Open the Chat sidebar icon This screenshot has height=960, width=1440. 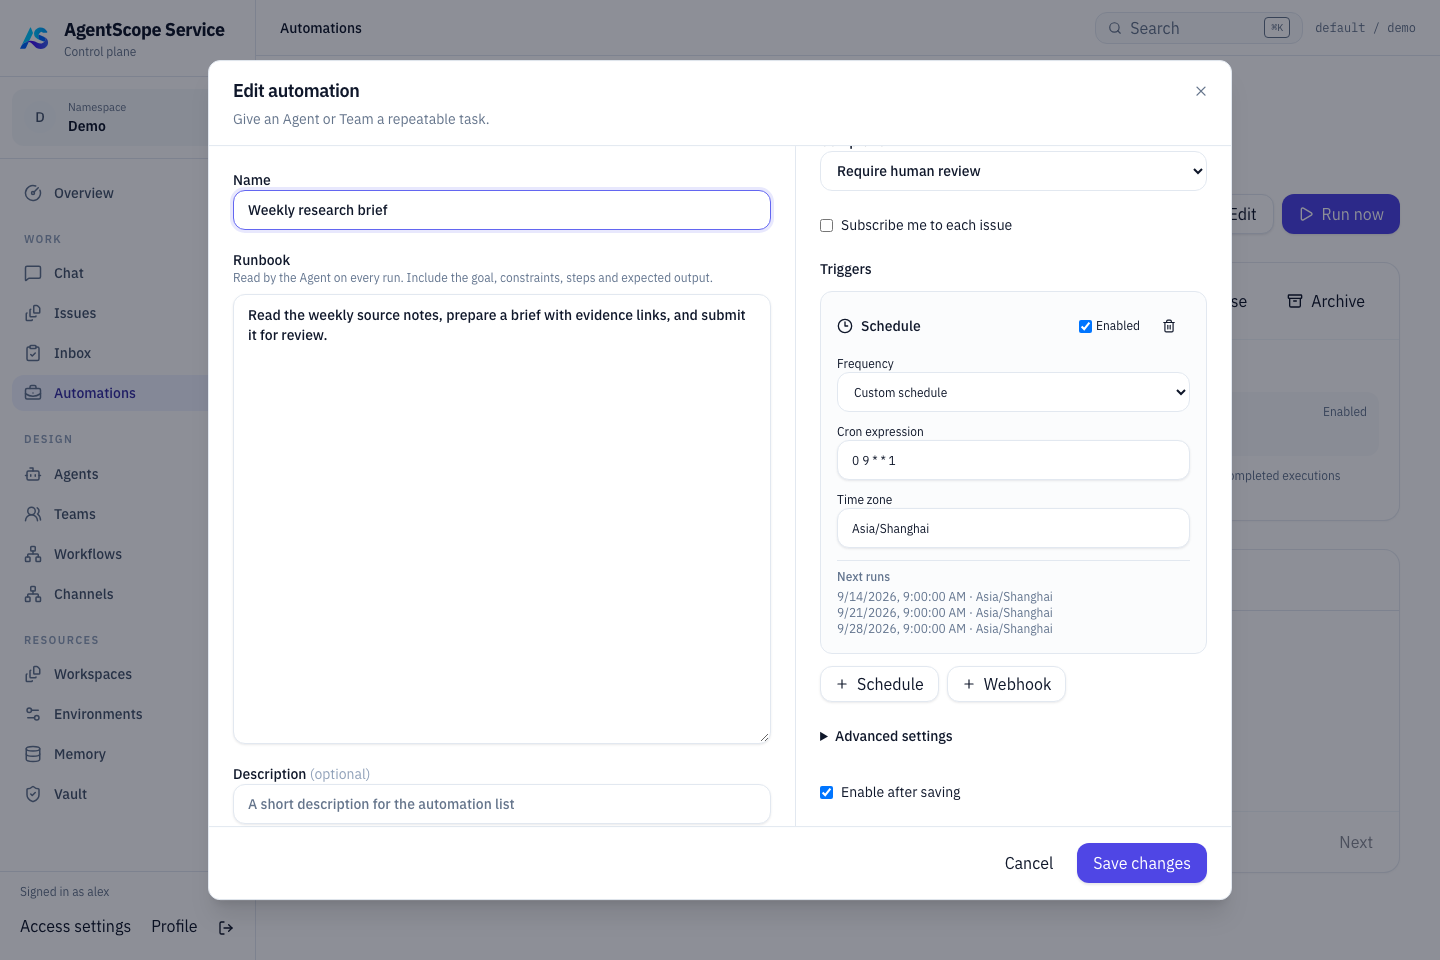33,273
